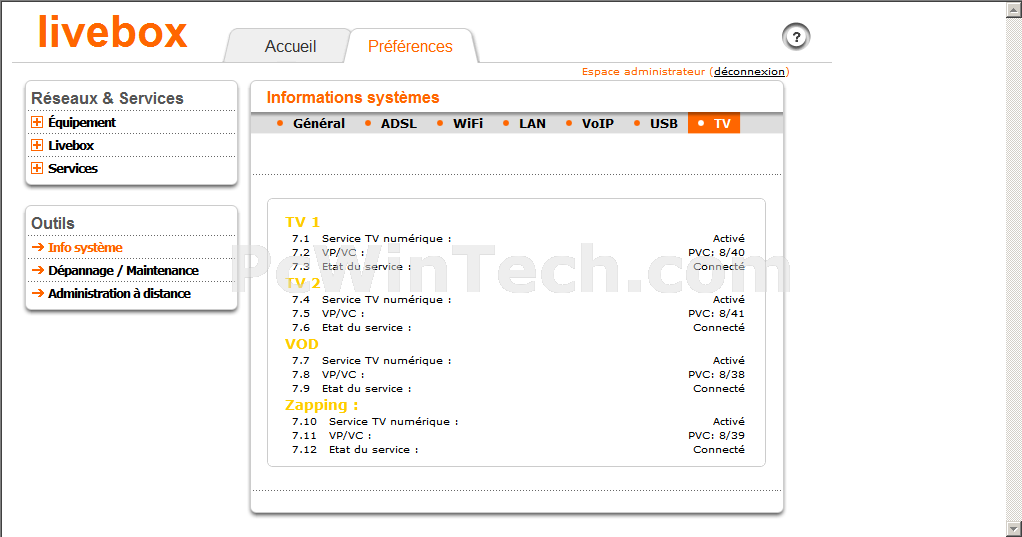Open Dépannage / Maintenance link
This screenshot has height=537, width=1022.
click(x=123, y=270)
